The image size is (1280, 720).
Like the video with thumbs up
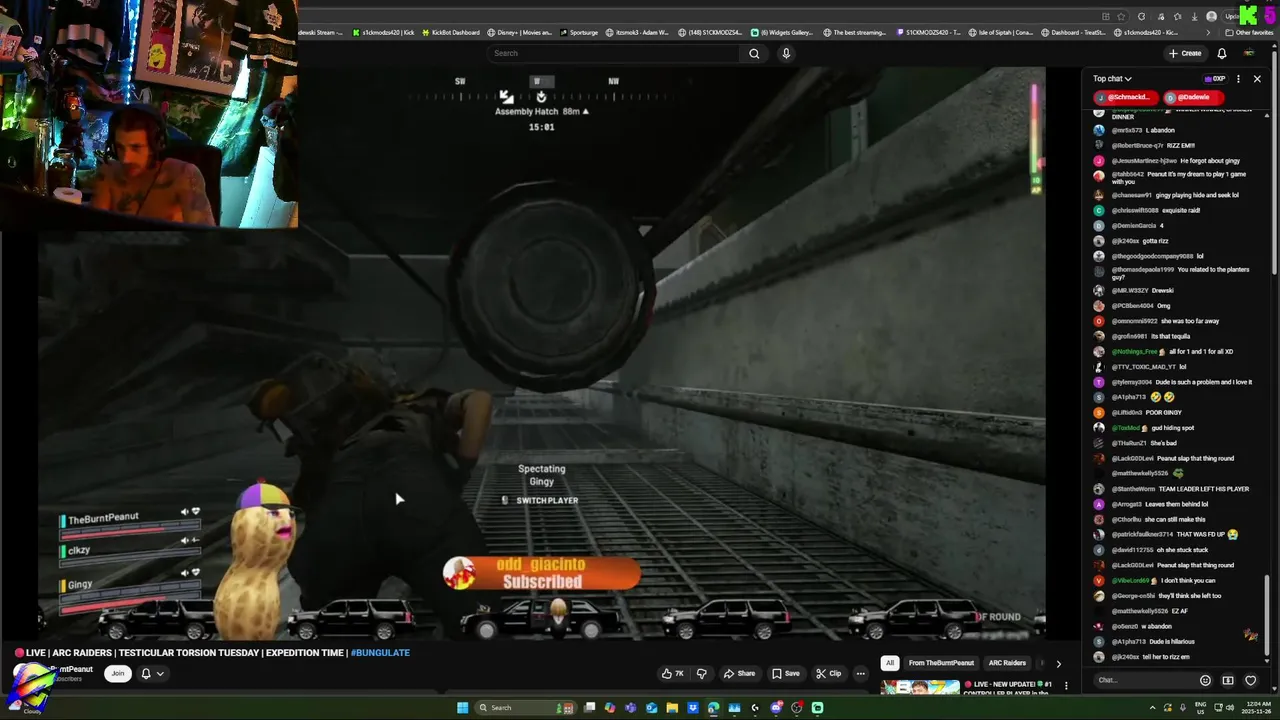pos(673,673)
